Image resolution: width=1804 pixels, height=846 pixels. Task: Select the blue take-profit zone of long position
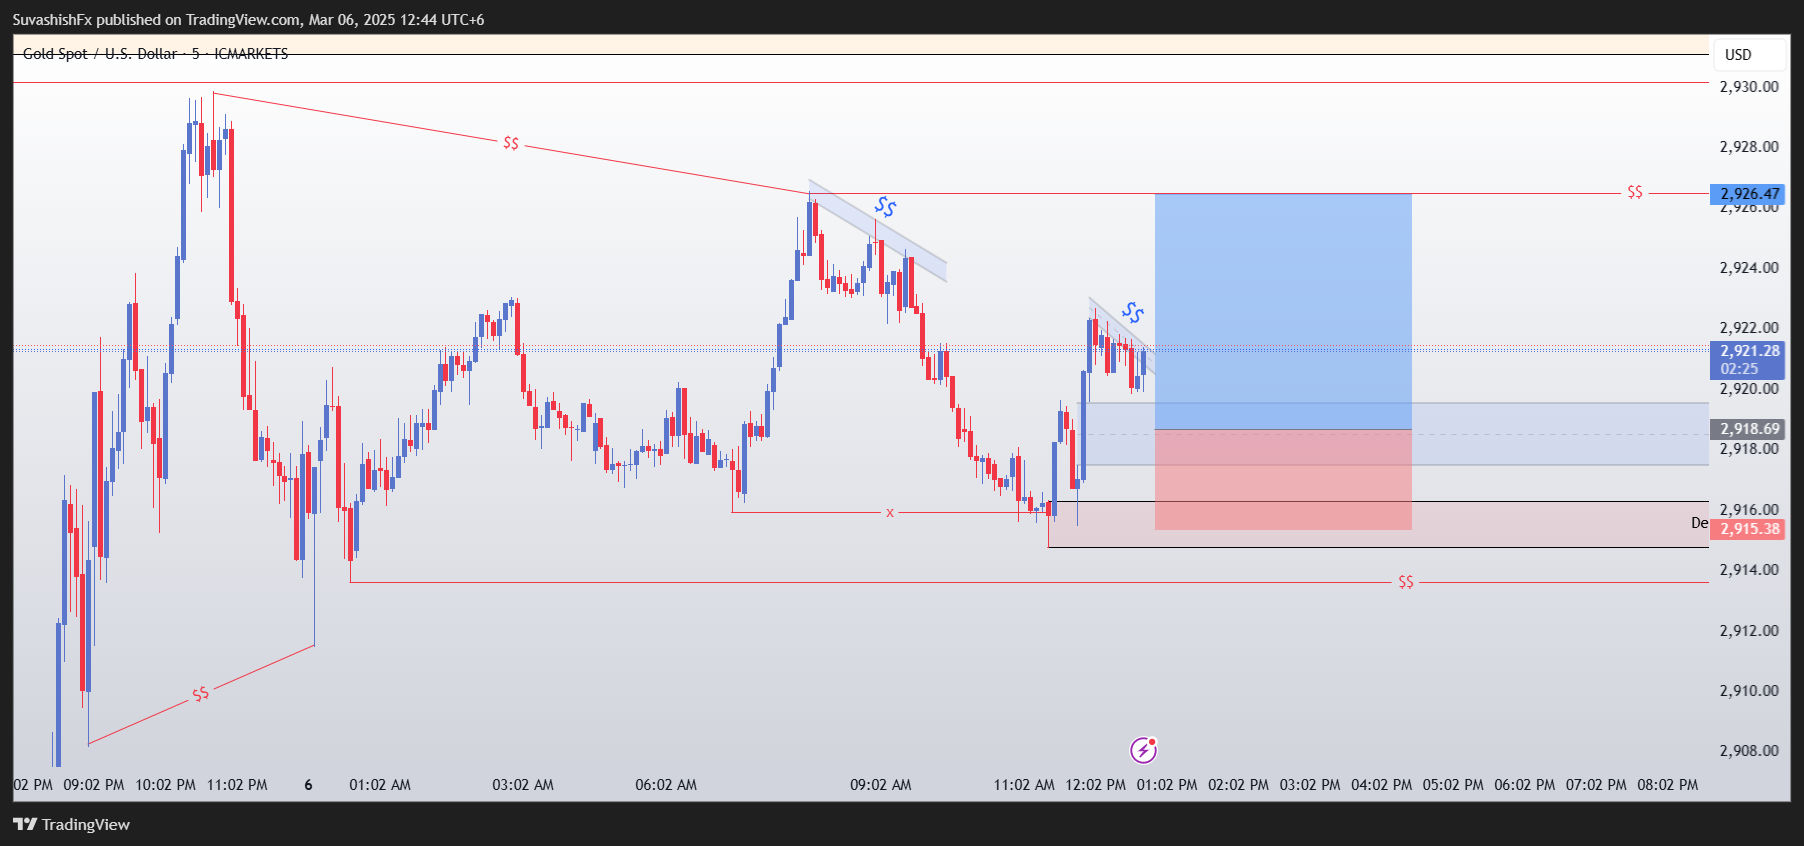[1283, 311]
